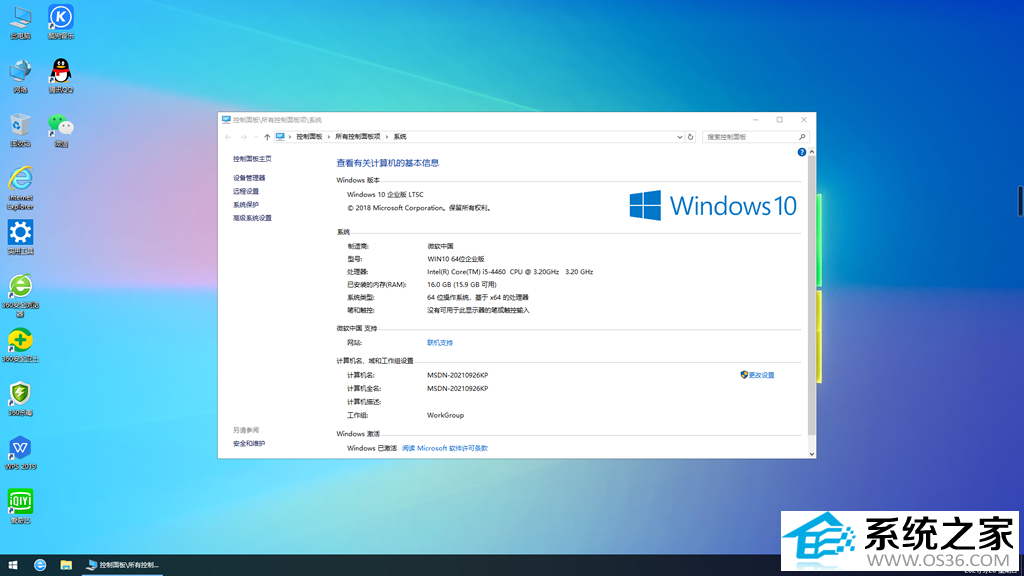Select the 360杀毒 shield desktop icon
The width and height of the screenshot is (1024, 576).
20,399
